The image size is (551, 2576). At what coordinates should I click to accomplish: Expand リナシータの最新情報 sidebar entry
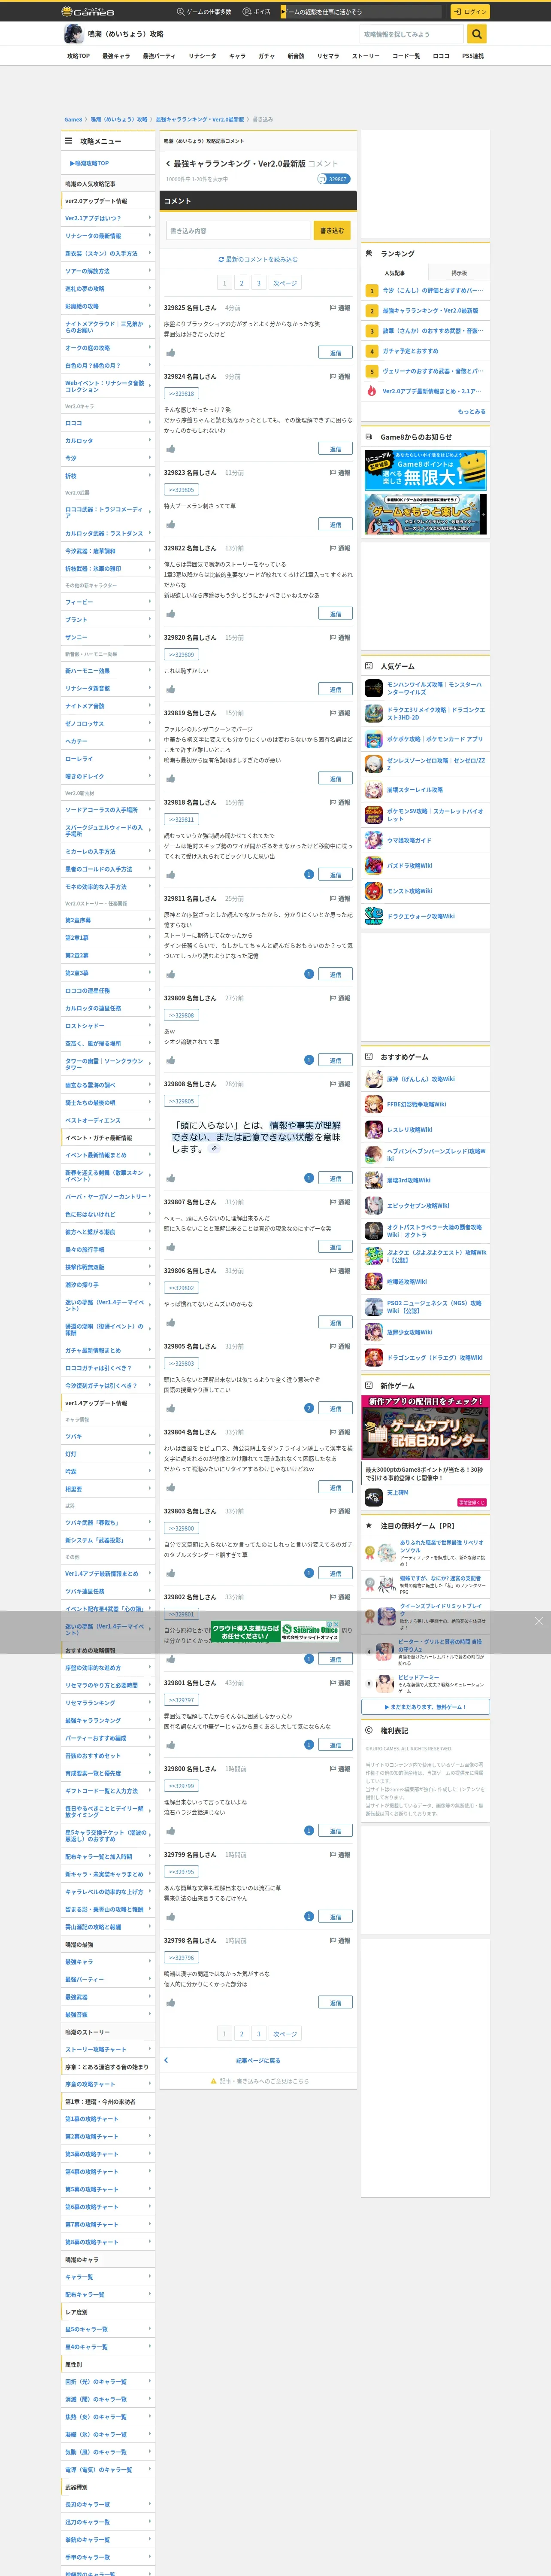(x=108, y=236)
